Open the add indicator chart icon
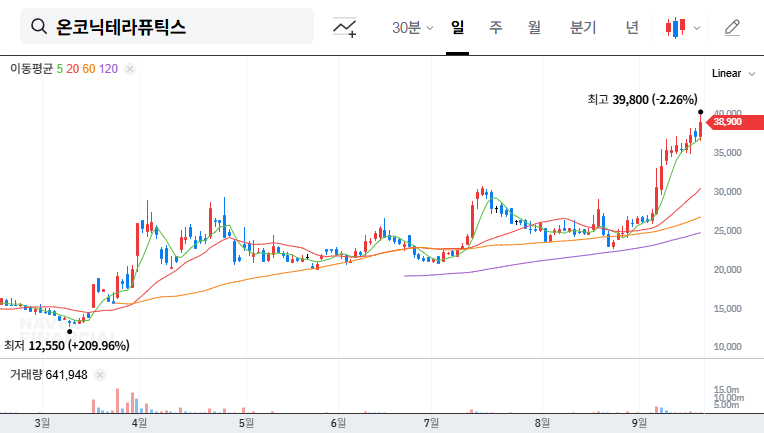Screen dimensions: 764x433 344,27
